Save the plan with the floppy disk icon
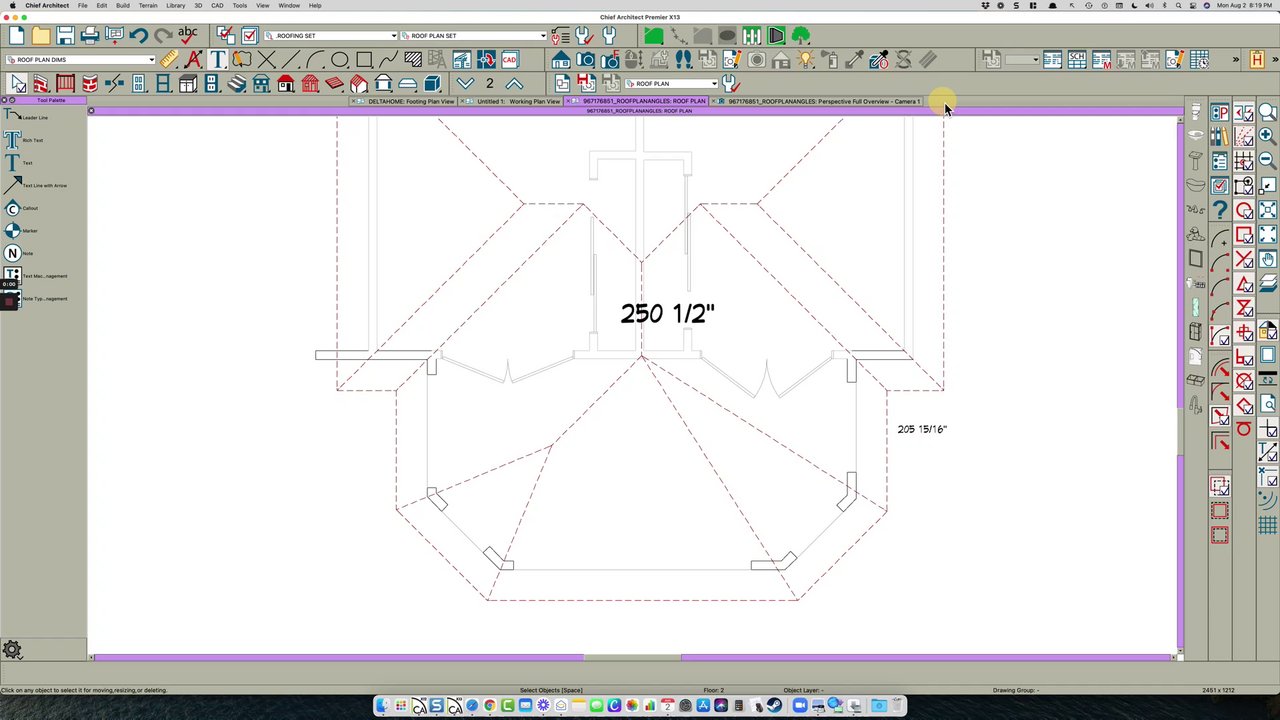1280x720 pixels. 65,36
